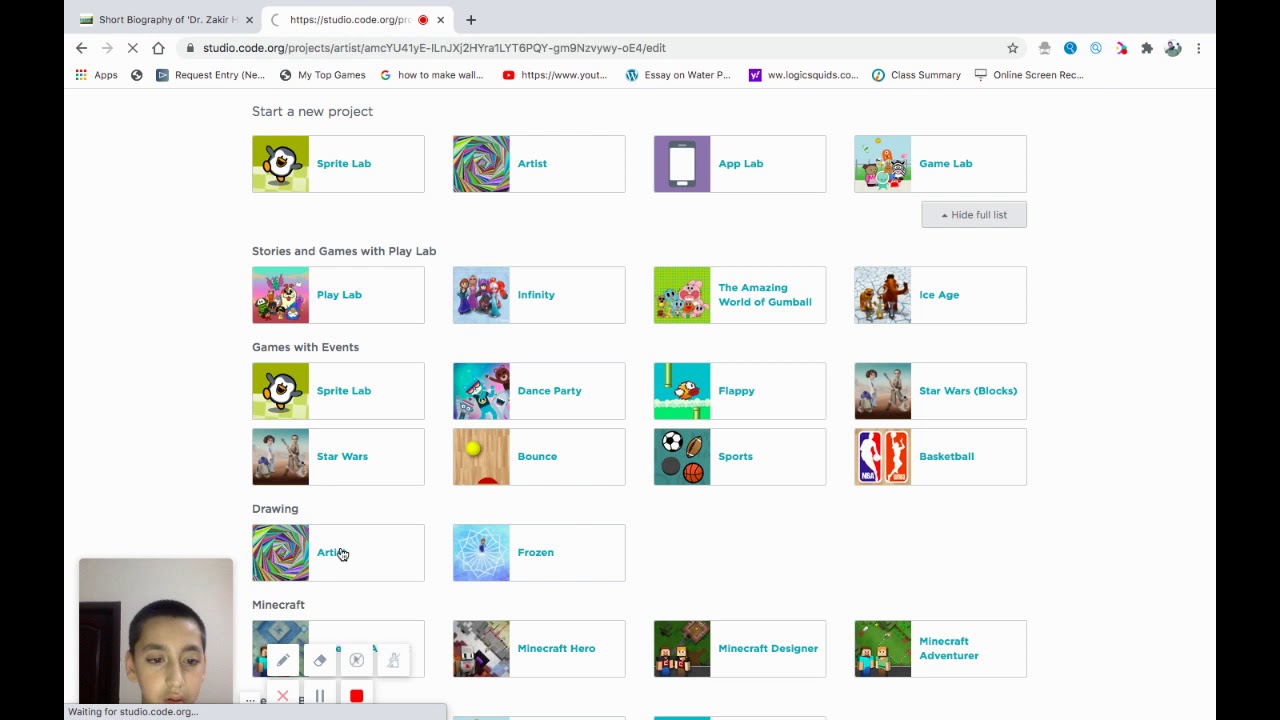The width and height of the screenshot is (1280, 720).
Task: Stop loading the page
Action: [132, 48]
